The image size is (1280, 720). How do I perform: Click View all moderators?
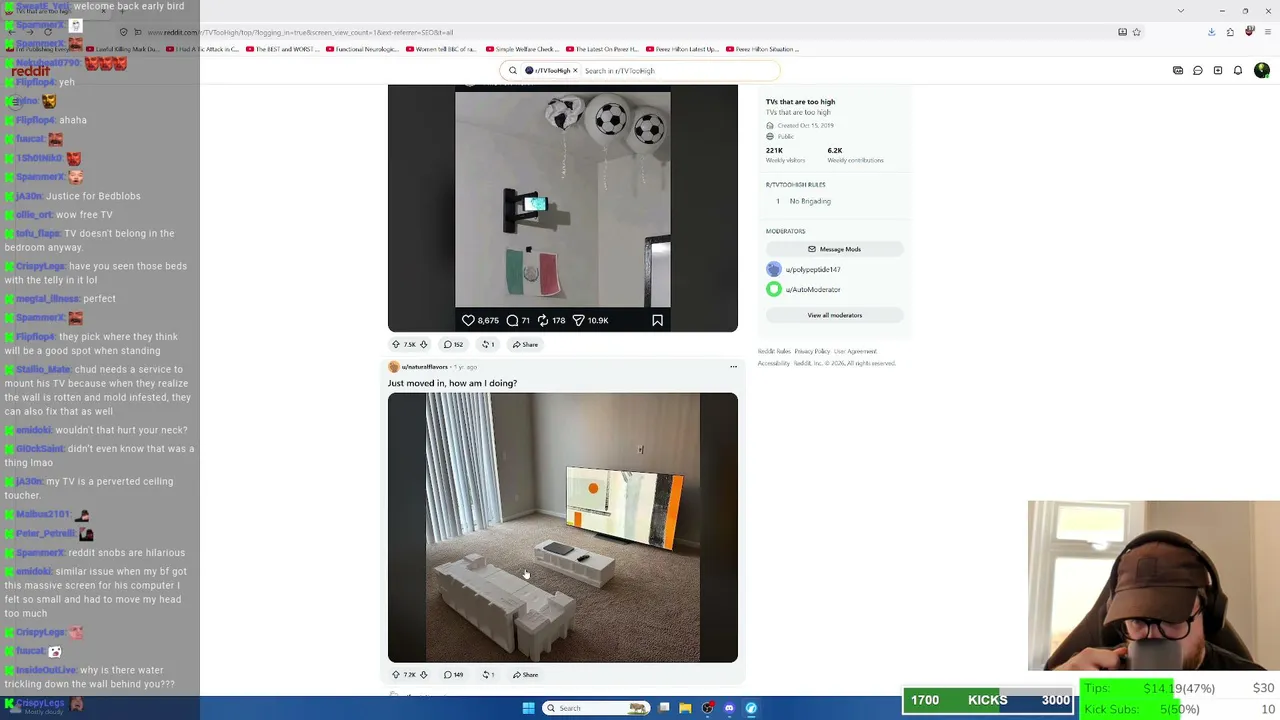[834, 315]
